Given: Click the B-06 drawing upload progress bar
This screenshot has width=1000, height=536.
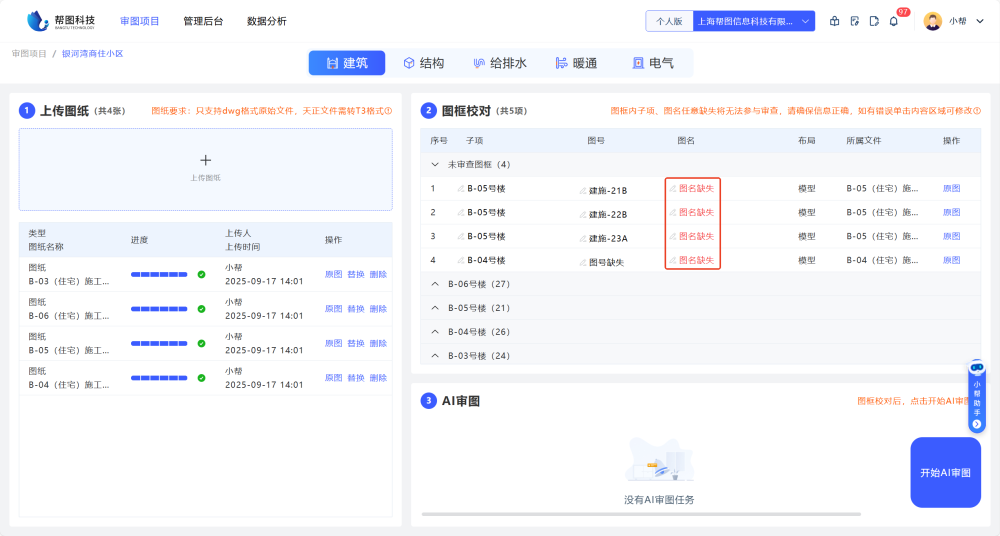Looking at the screenshot, I should [159, 309].
